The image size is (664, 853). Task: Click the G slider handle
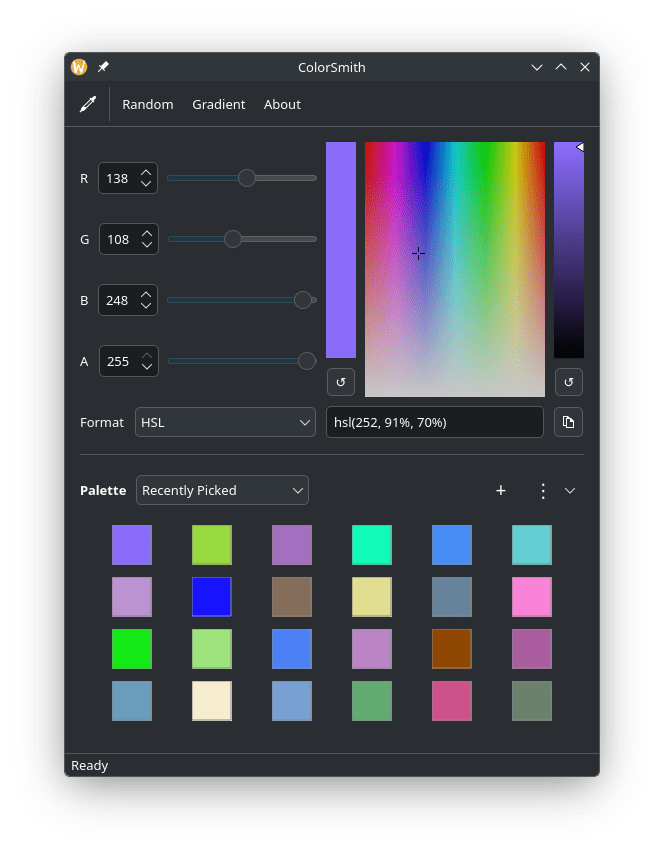point(233,239)
